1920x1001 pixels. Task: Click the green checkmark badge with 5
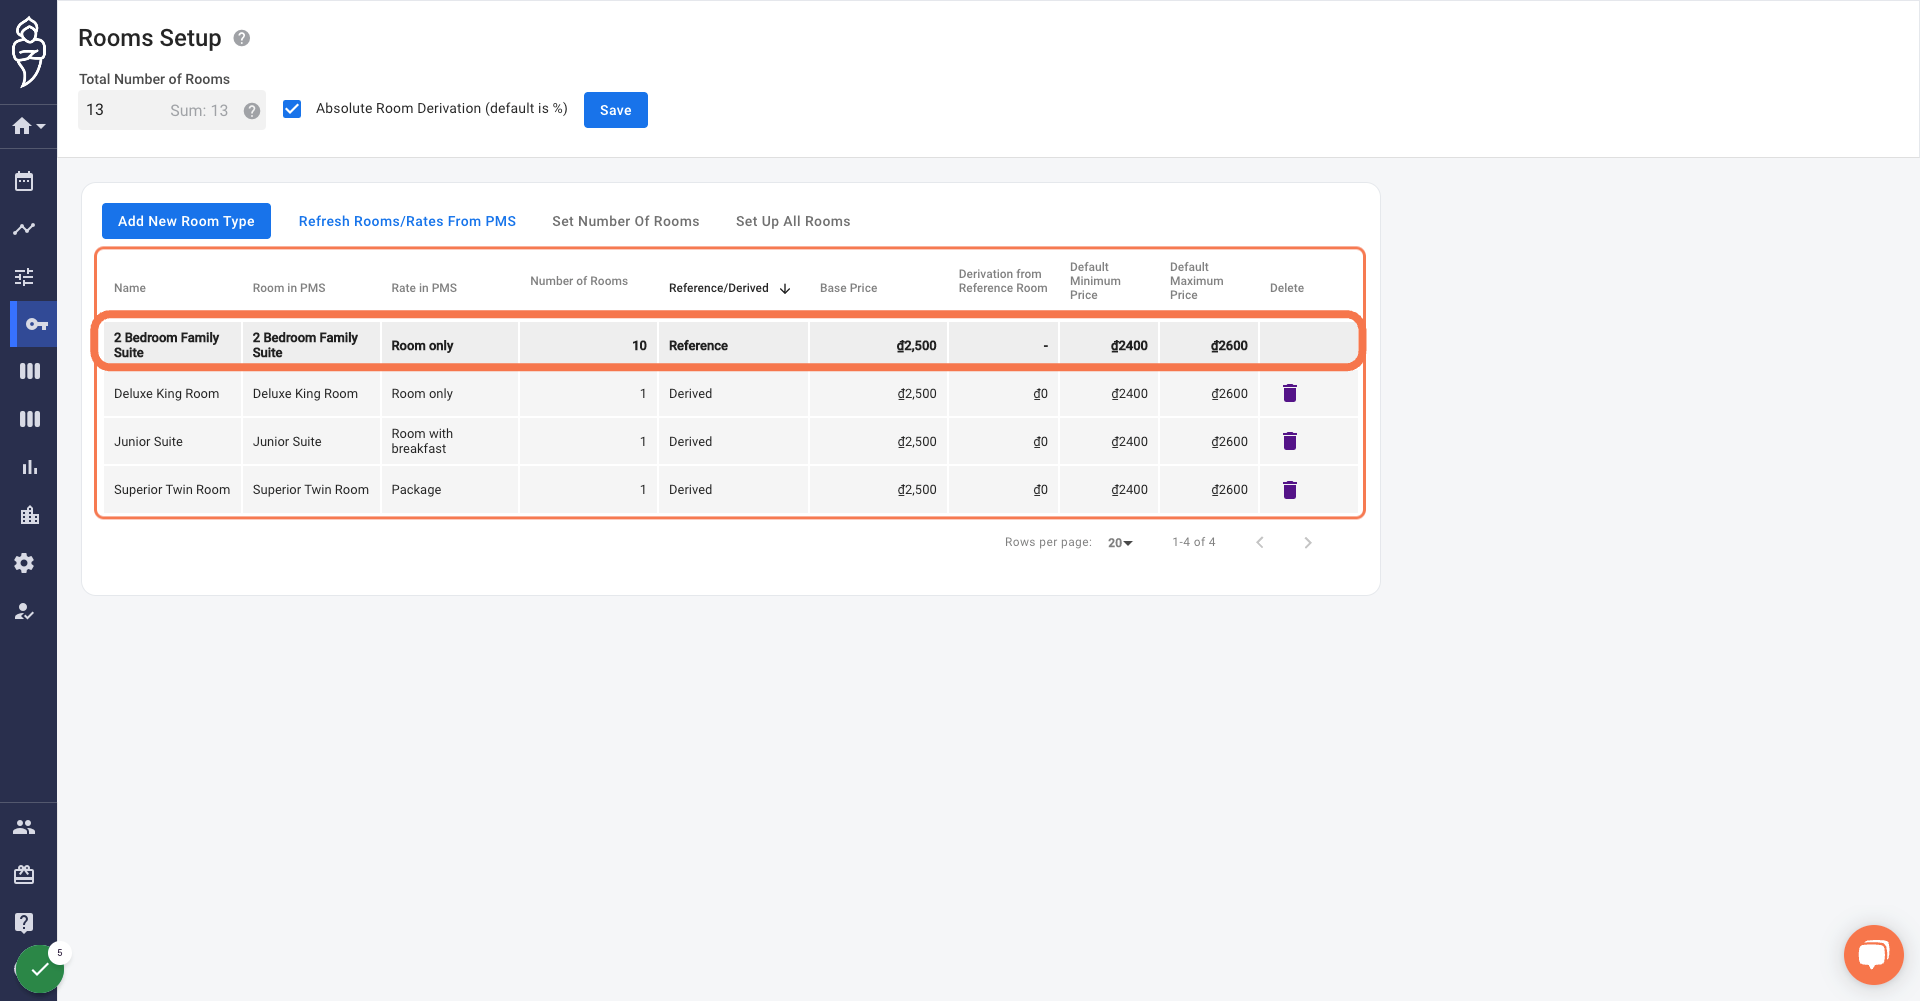(40, 968)
